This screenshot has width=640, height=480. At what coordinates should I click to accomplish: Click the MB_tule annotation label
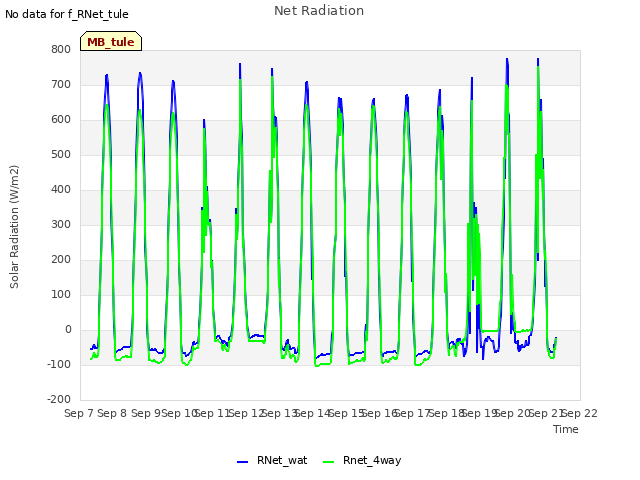(111, 41)
